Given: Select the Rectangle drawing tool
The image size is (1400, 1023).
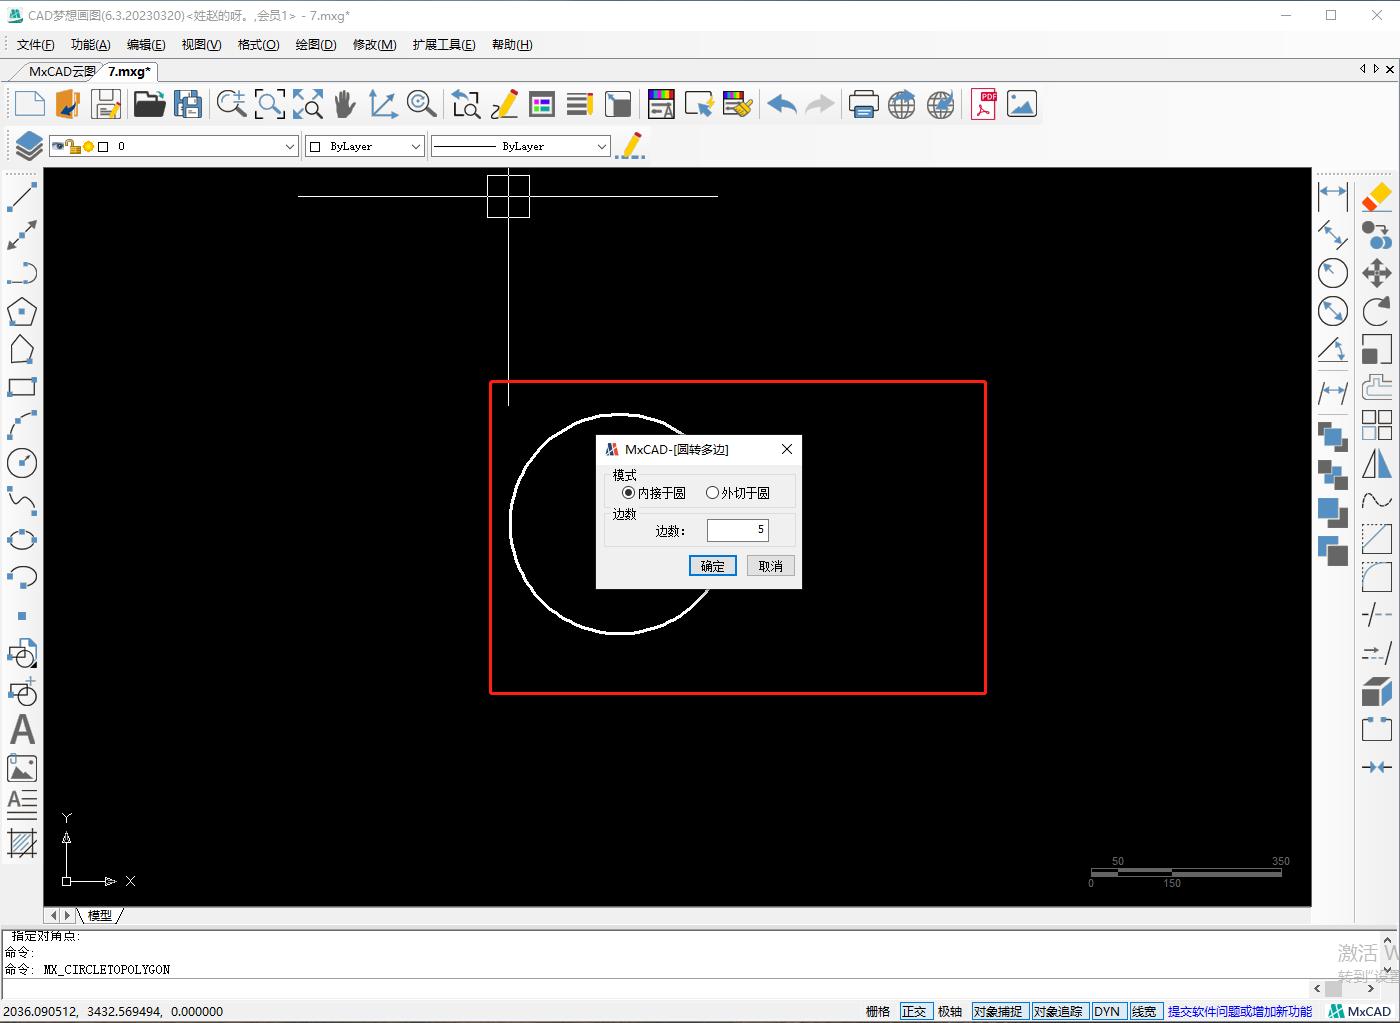Looking at the screenshot, I should coord(22,387).
